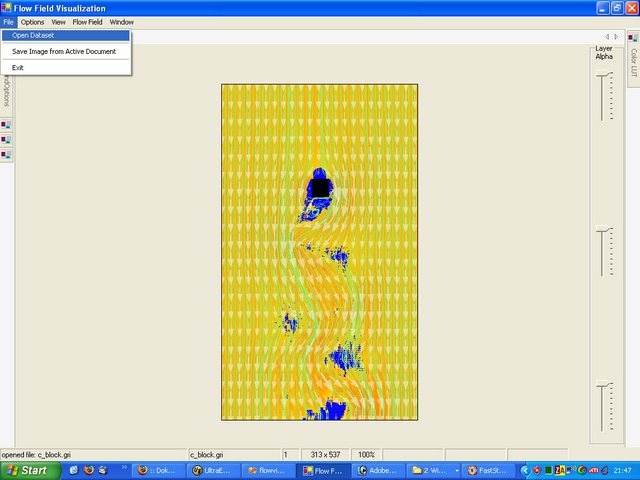Choose Save Image from Active Document
Image resolution: width=640 pixels, height=480 pixels.
coord(64,51)
